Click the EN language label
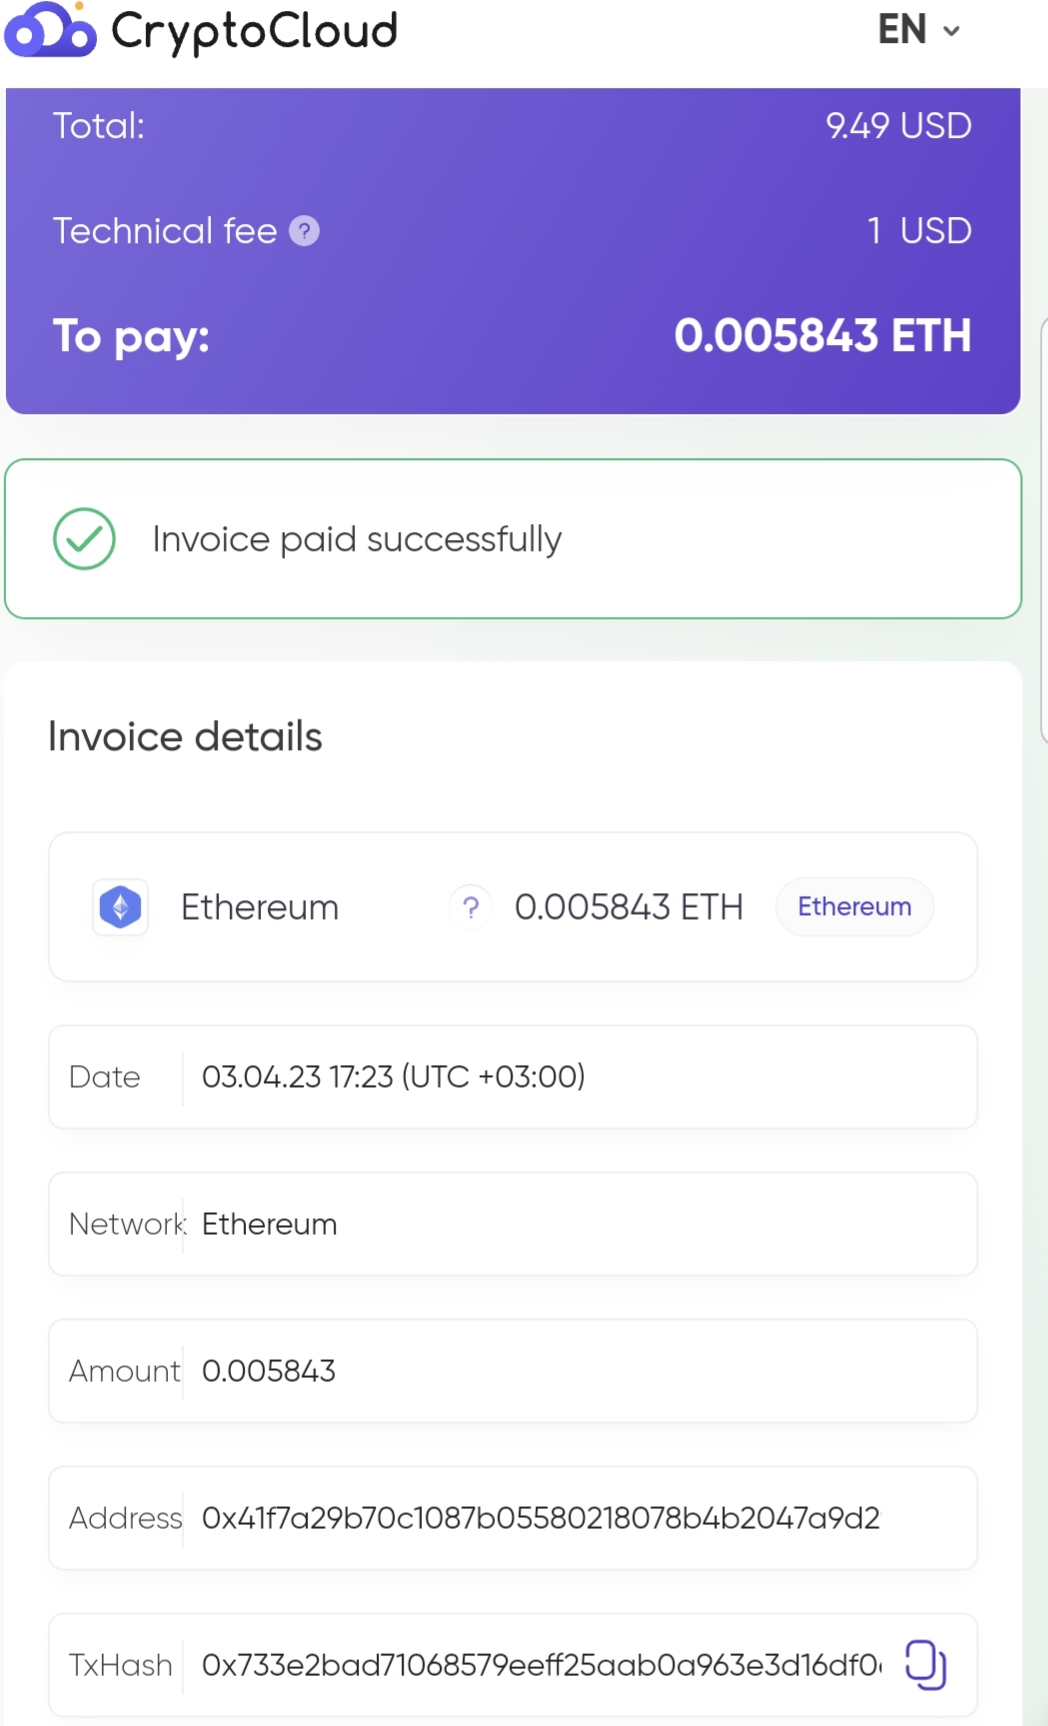Screen dimensions: 1048x1726 902,30
